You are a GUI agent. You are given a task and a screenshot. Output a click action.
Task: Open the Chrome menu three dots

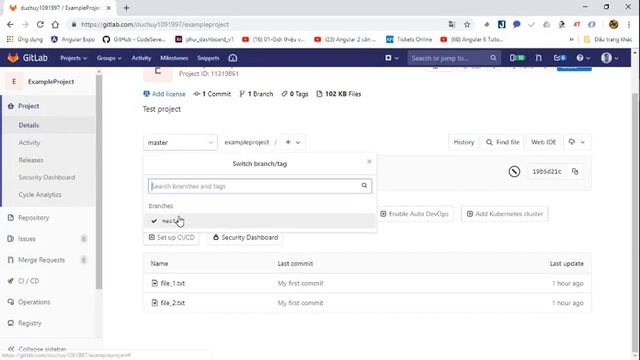pyautogui.click(x=629, y=24)
